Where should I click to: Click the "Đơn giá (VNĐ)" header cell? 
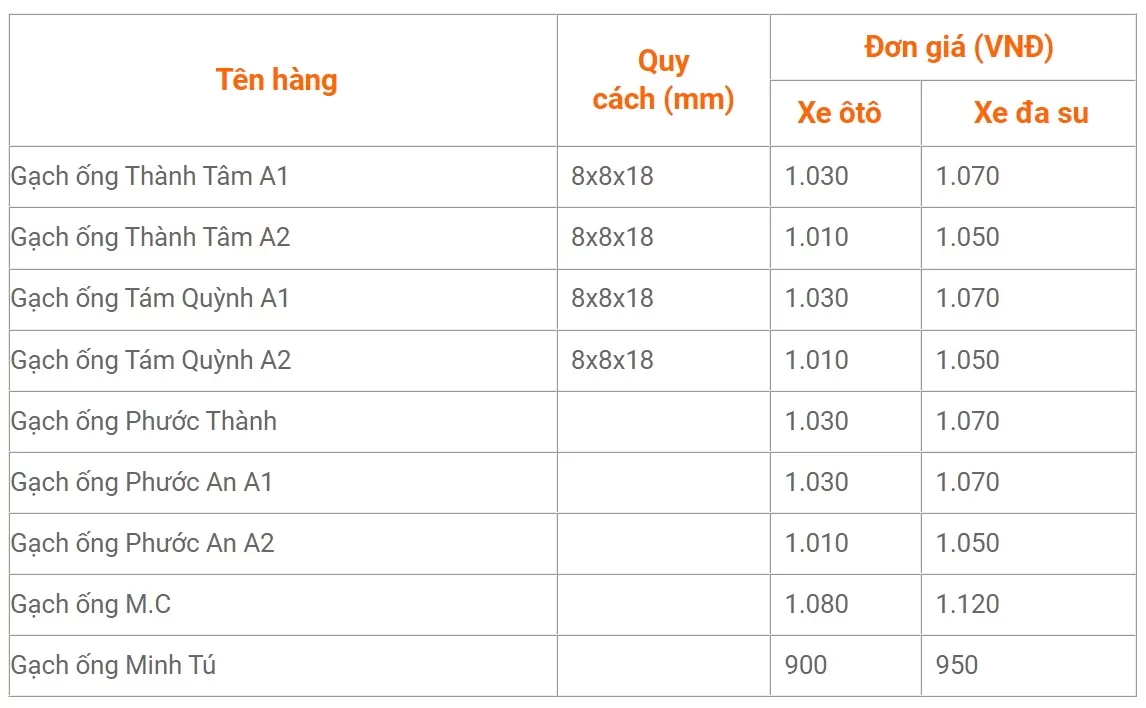[x=958, y=47]
